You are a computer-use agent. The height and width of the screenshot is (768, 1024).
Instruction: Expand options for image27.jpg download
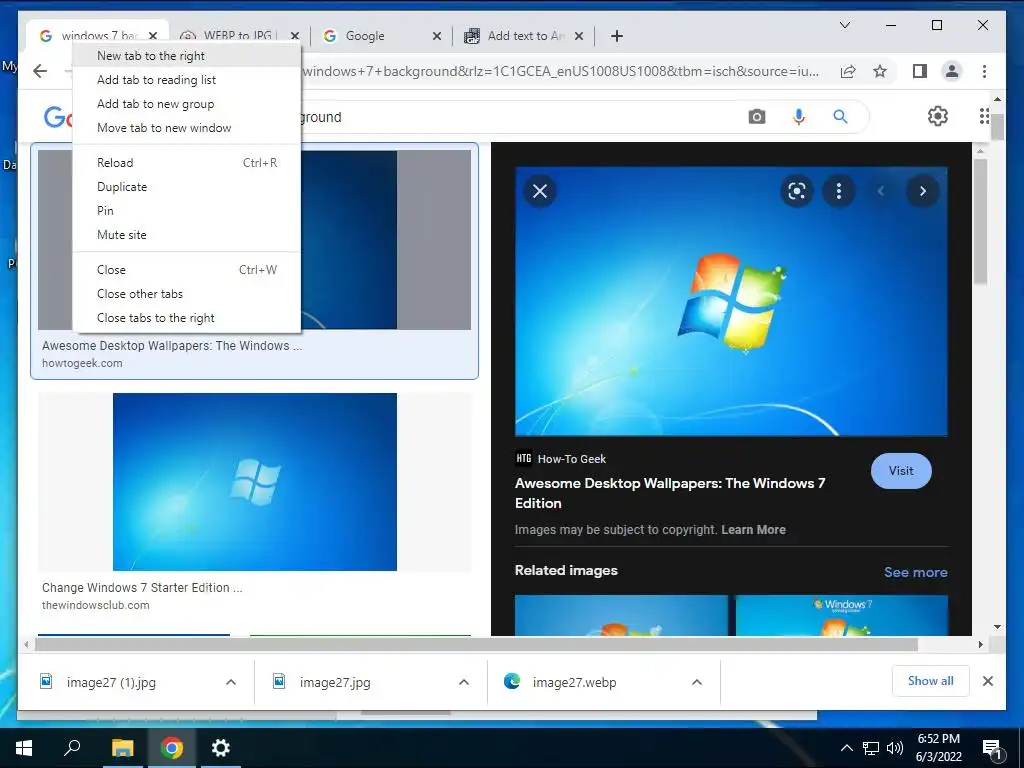click(x=464, y=682)
